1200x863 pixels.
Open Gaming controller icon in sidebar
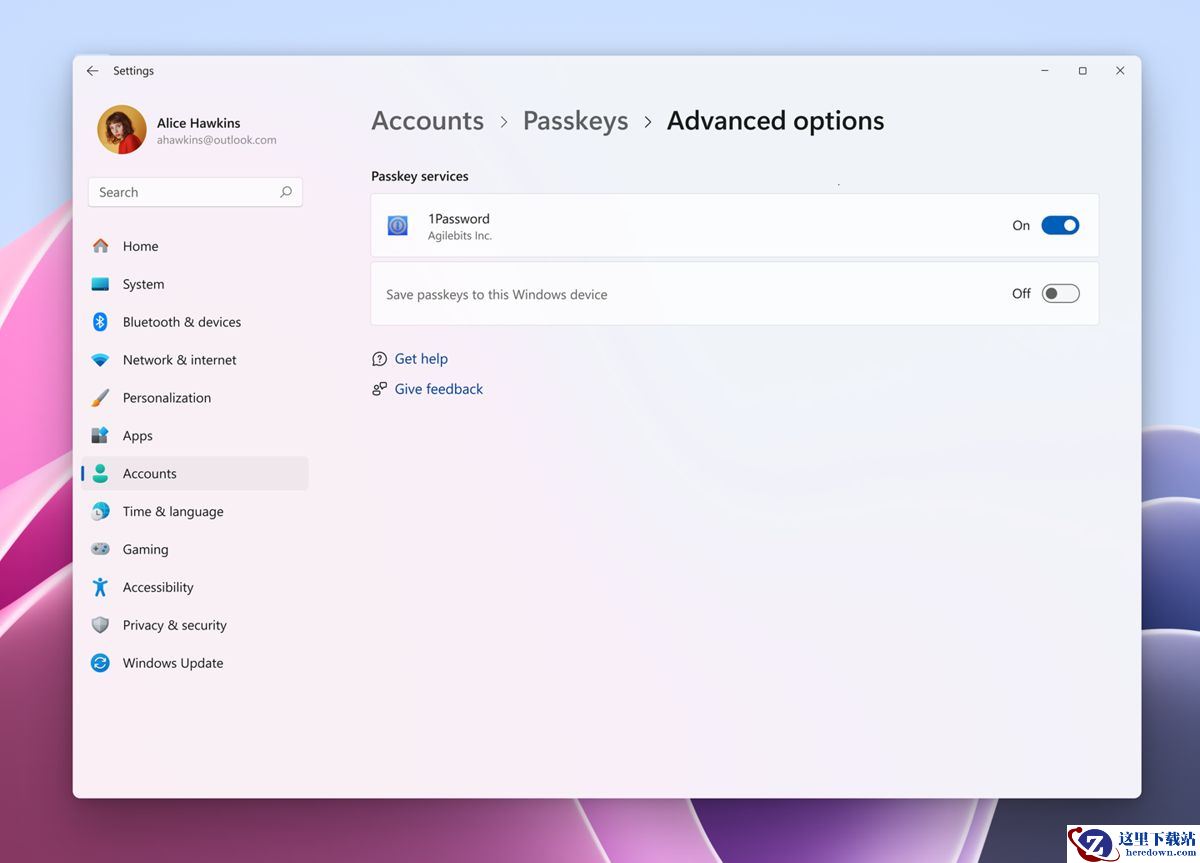click(100, 549)
